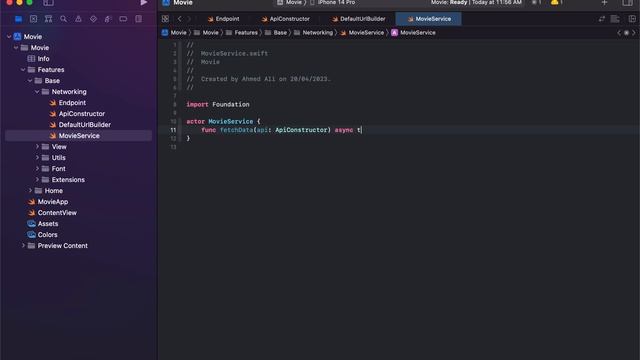Open Endpoint swift file in navigator

68,103
